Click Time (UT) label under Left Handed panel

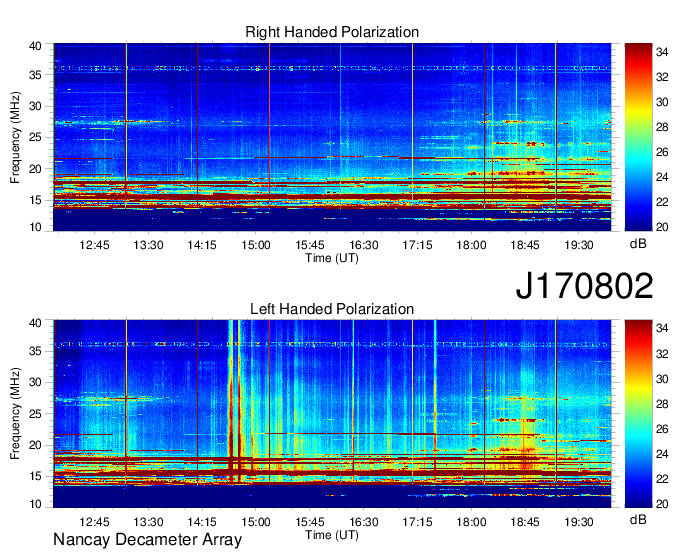click(332, 535)
